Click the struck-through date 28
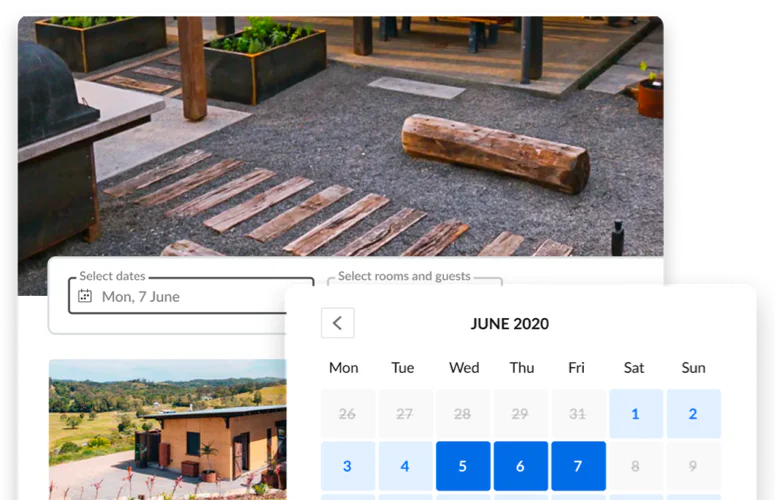The height and width of the screenshot is (500, 775). coord(463,414)
